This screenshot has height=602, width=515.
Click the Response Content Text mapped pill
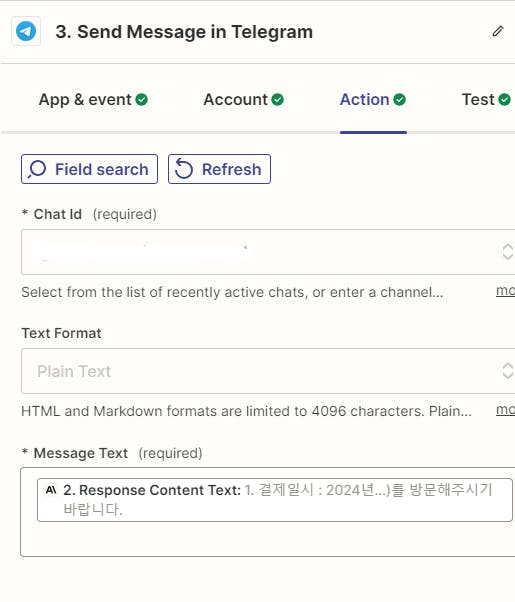pyautogui.click(x=275, y=500)
